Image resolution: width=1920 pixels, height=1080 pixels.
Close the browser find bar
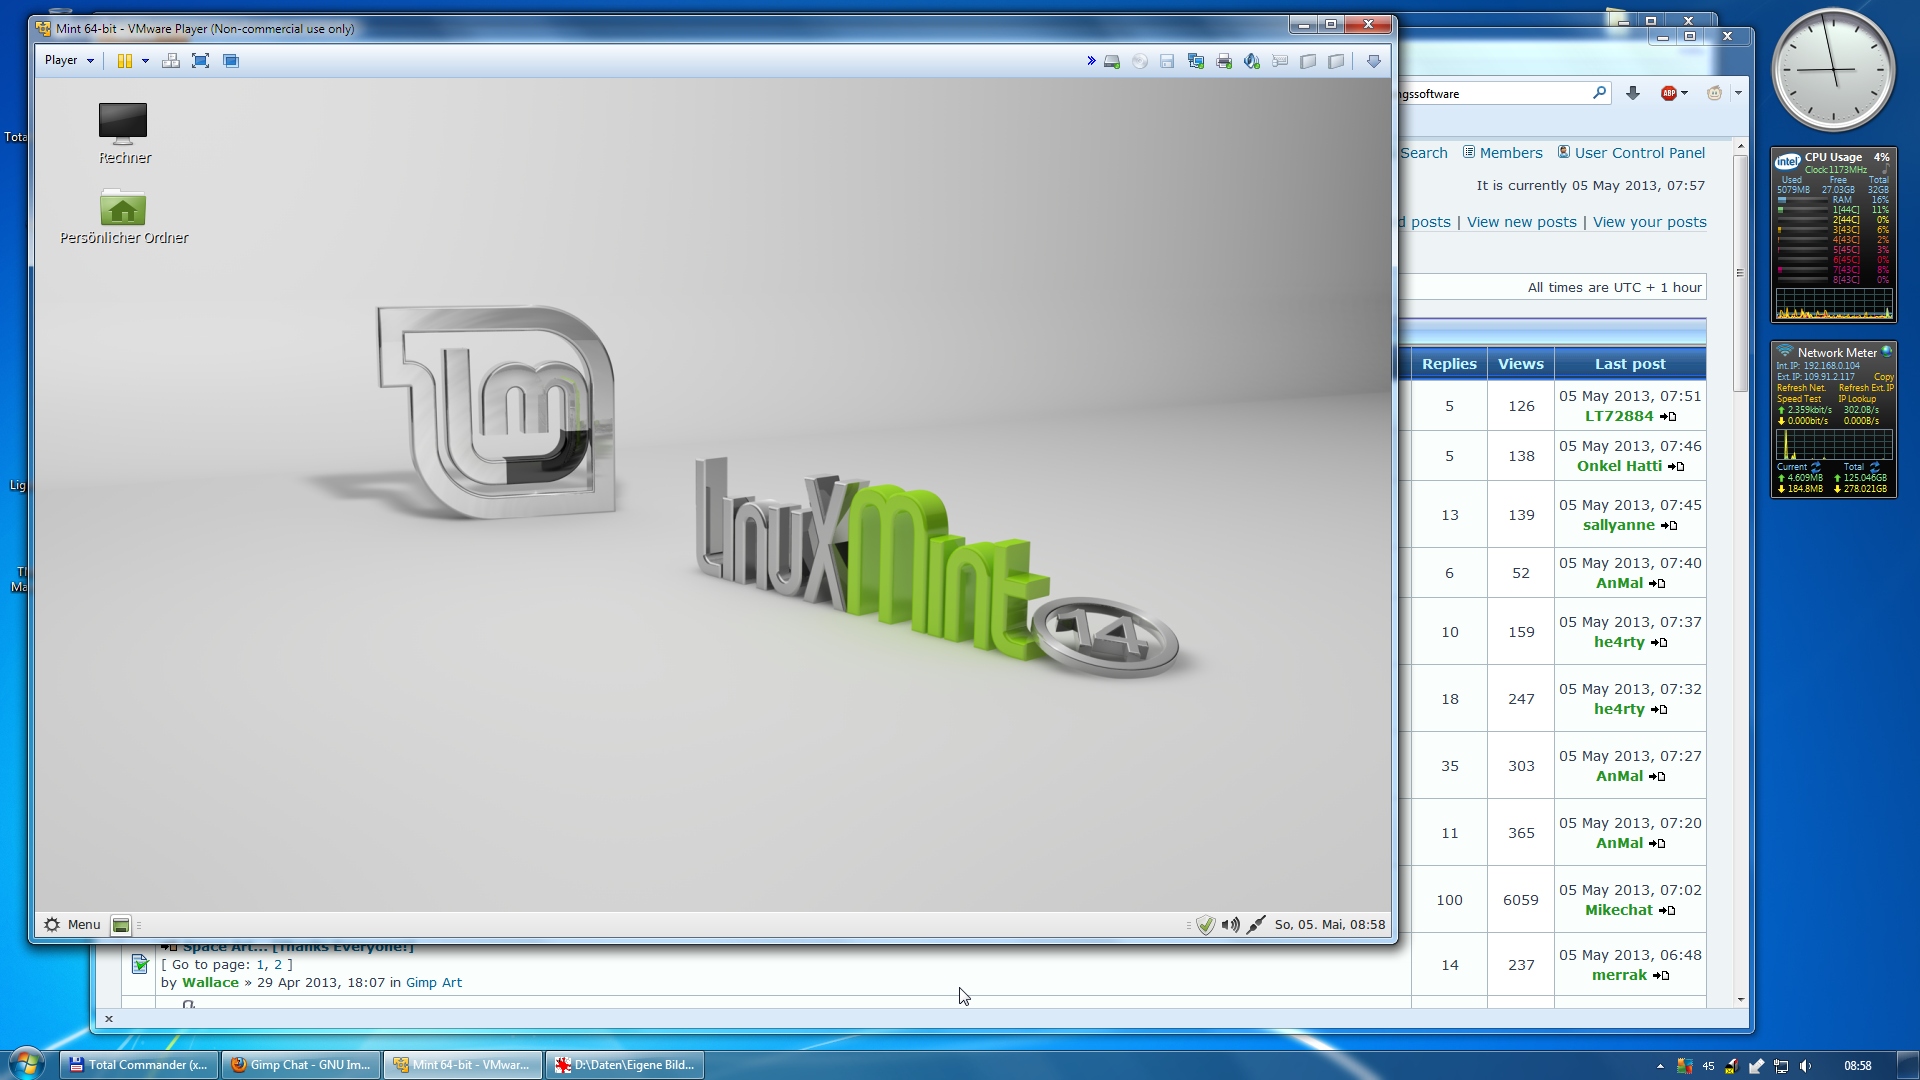tap(109, 1019)
